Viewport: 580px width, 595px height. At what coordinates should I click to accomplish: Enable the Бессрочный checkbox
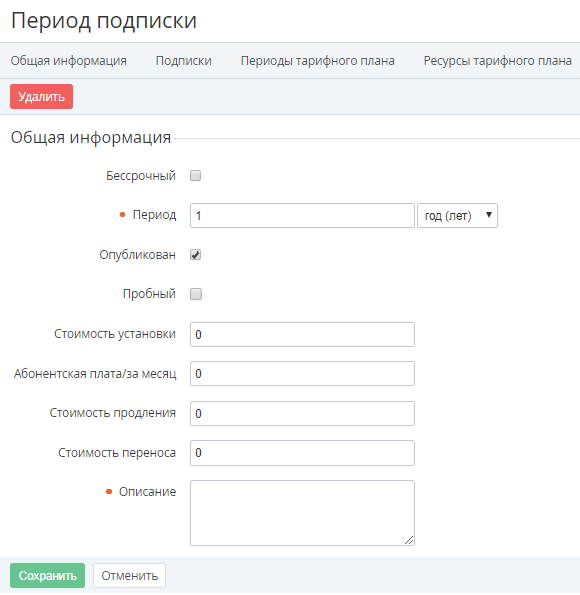(195, 176)
